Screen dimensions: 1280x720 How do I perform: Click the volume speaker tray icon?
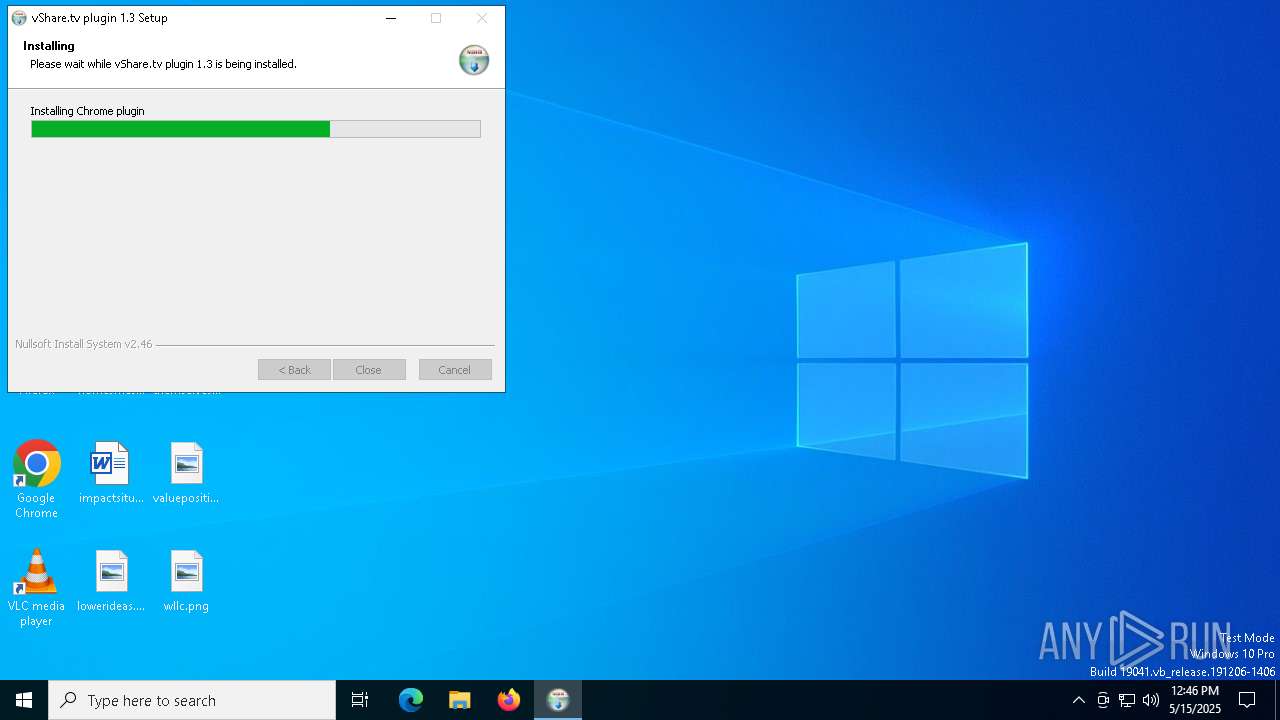1151,700
